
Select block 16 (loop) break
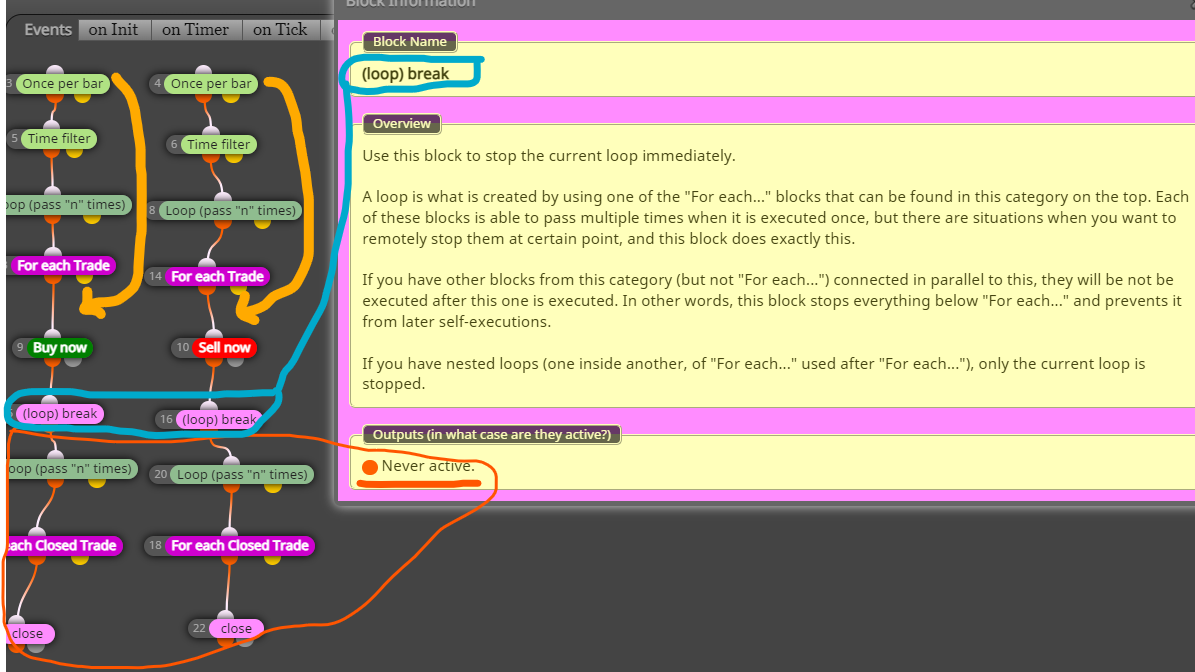[x=219, y=420]
